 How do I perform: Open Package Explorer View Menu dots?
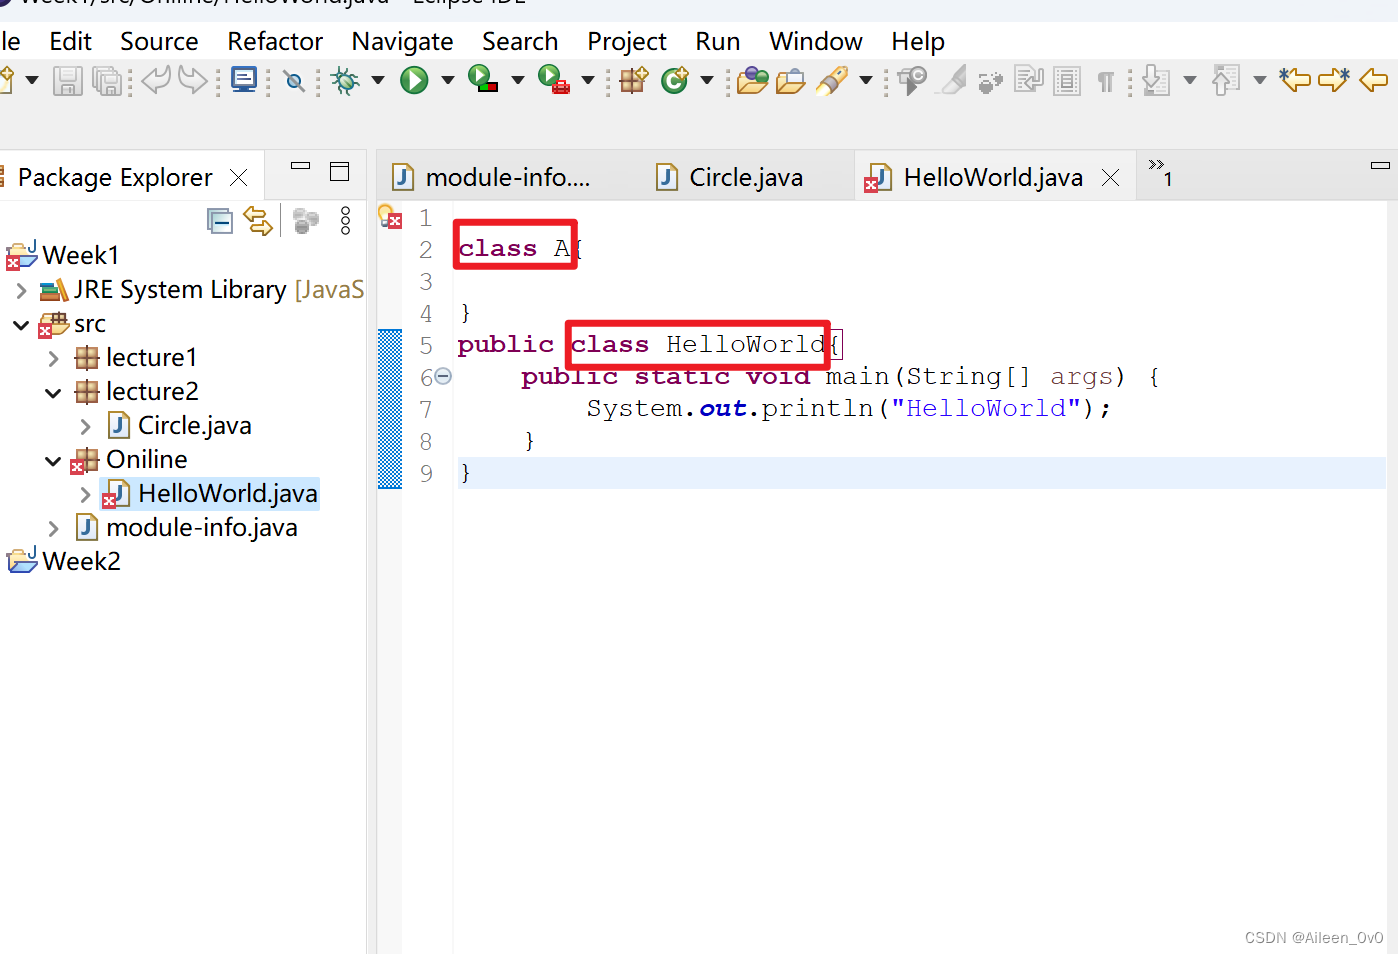(x=345, y=220)
